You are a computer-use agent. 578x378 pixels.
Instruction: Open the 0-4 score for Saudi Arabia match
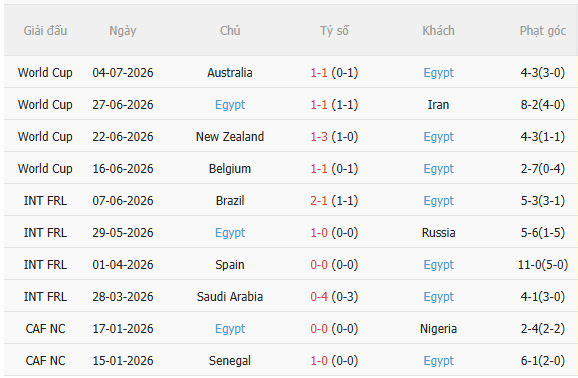pyautogui.click(x=319, y=297)
